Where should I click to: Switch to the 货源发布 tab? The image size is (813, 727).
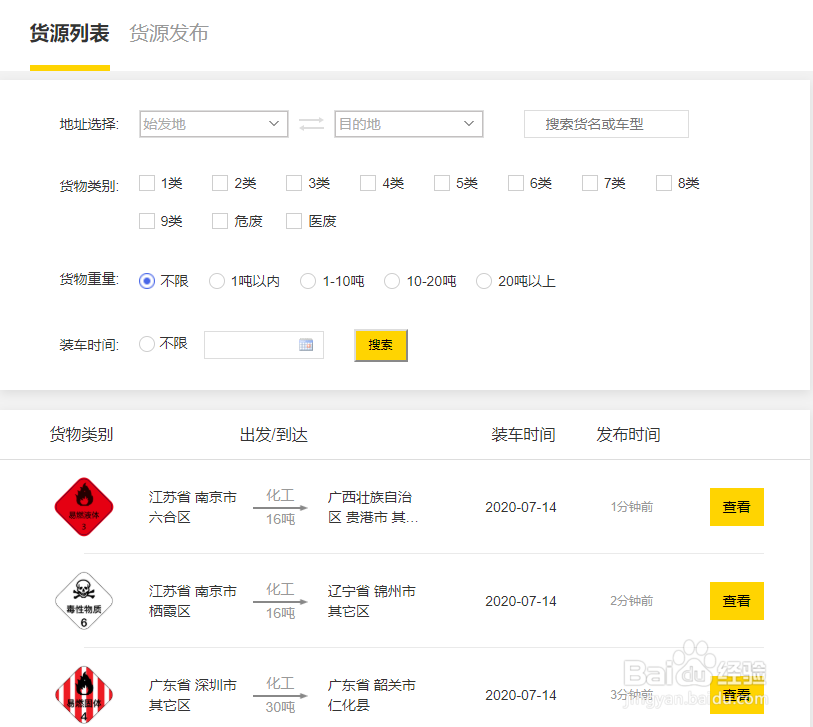tap(169, 33)
